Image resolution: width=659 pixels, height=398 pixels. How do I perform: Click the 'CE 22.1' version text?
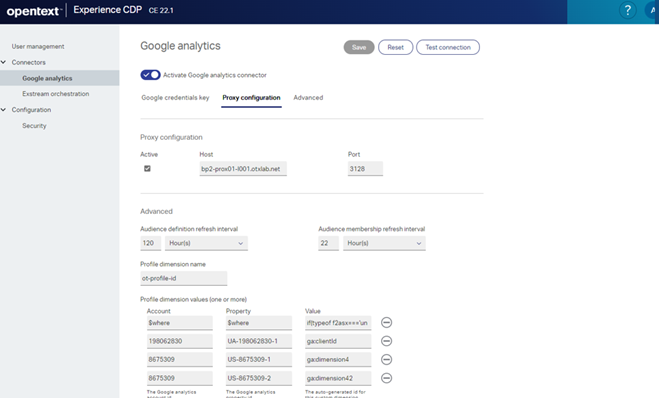pos(161,10)
